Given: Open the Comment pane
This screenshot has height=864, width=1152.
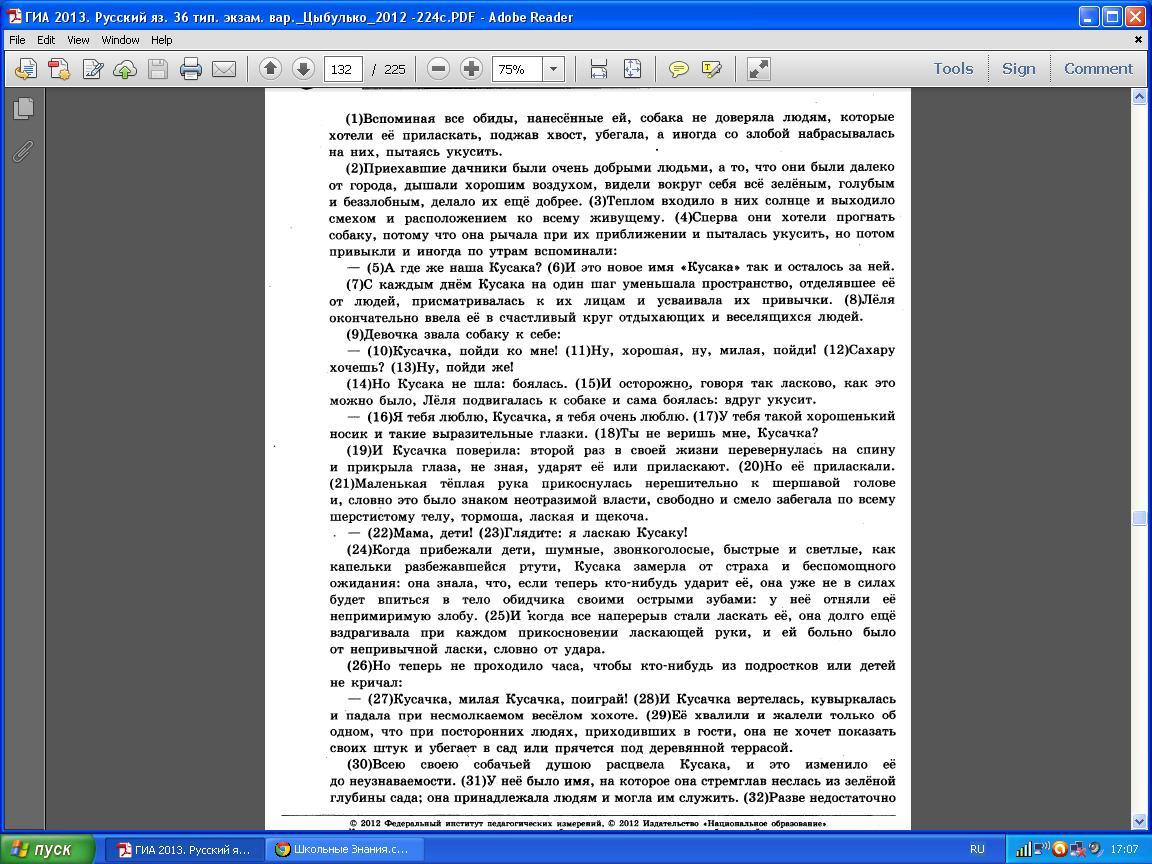Looking at the screenshot, I should click(1098, 69).
